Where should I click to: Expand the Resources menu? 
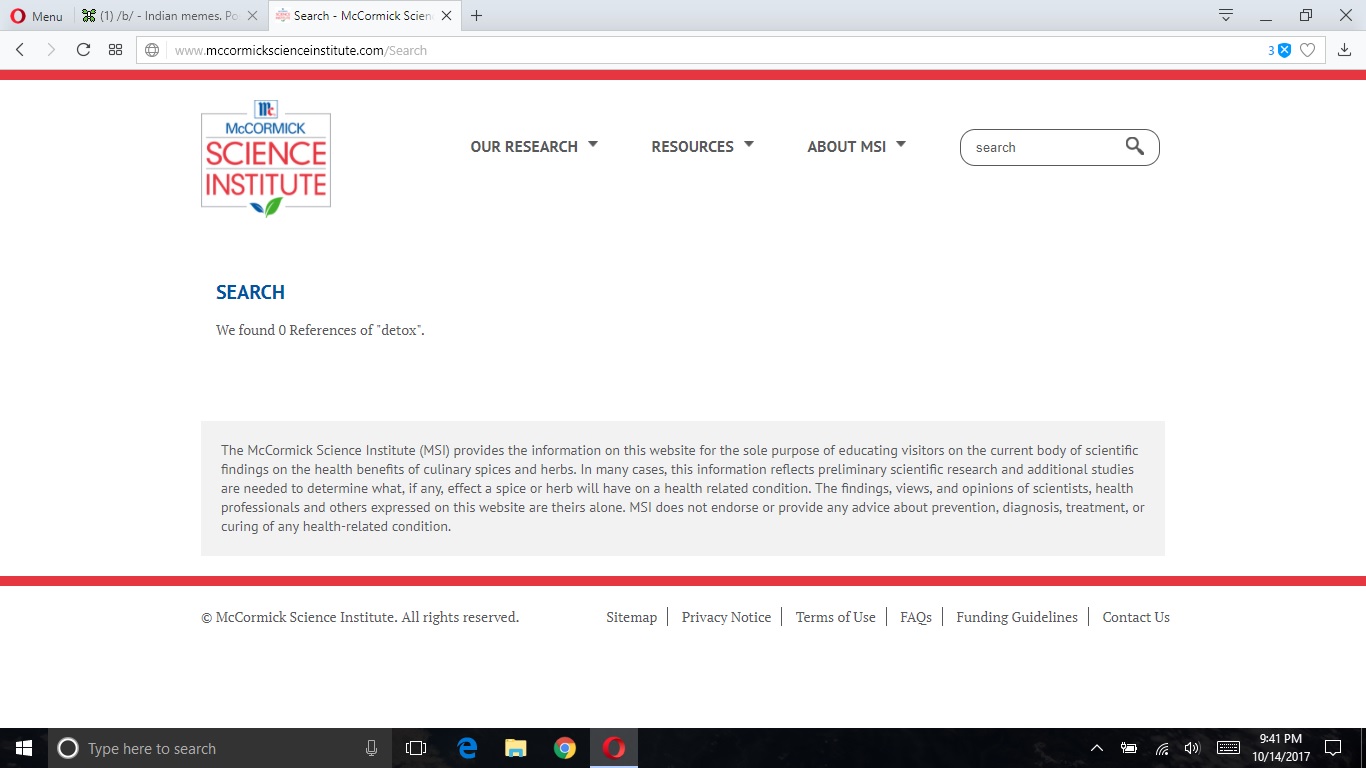(703, 146)
